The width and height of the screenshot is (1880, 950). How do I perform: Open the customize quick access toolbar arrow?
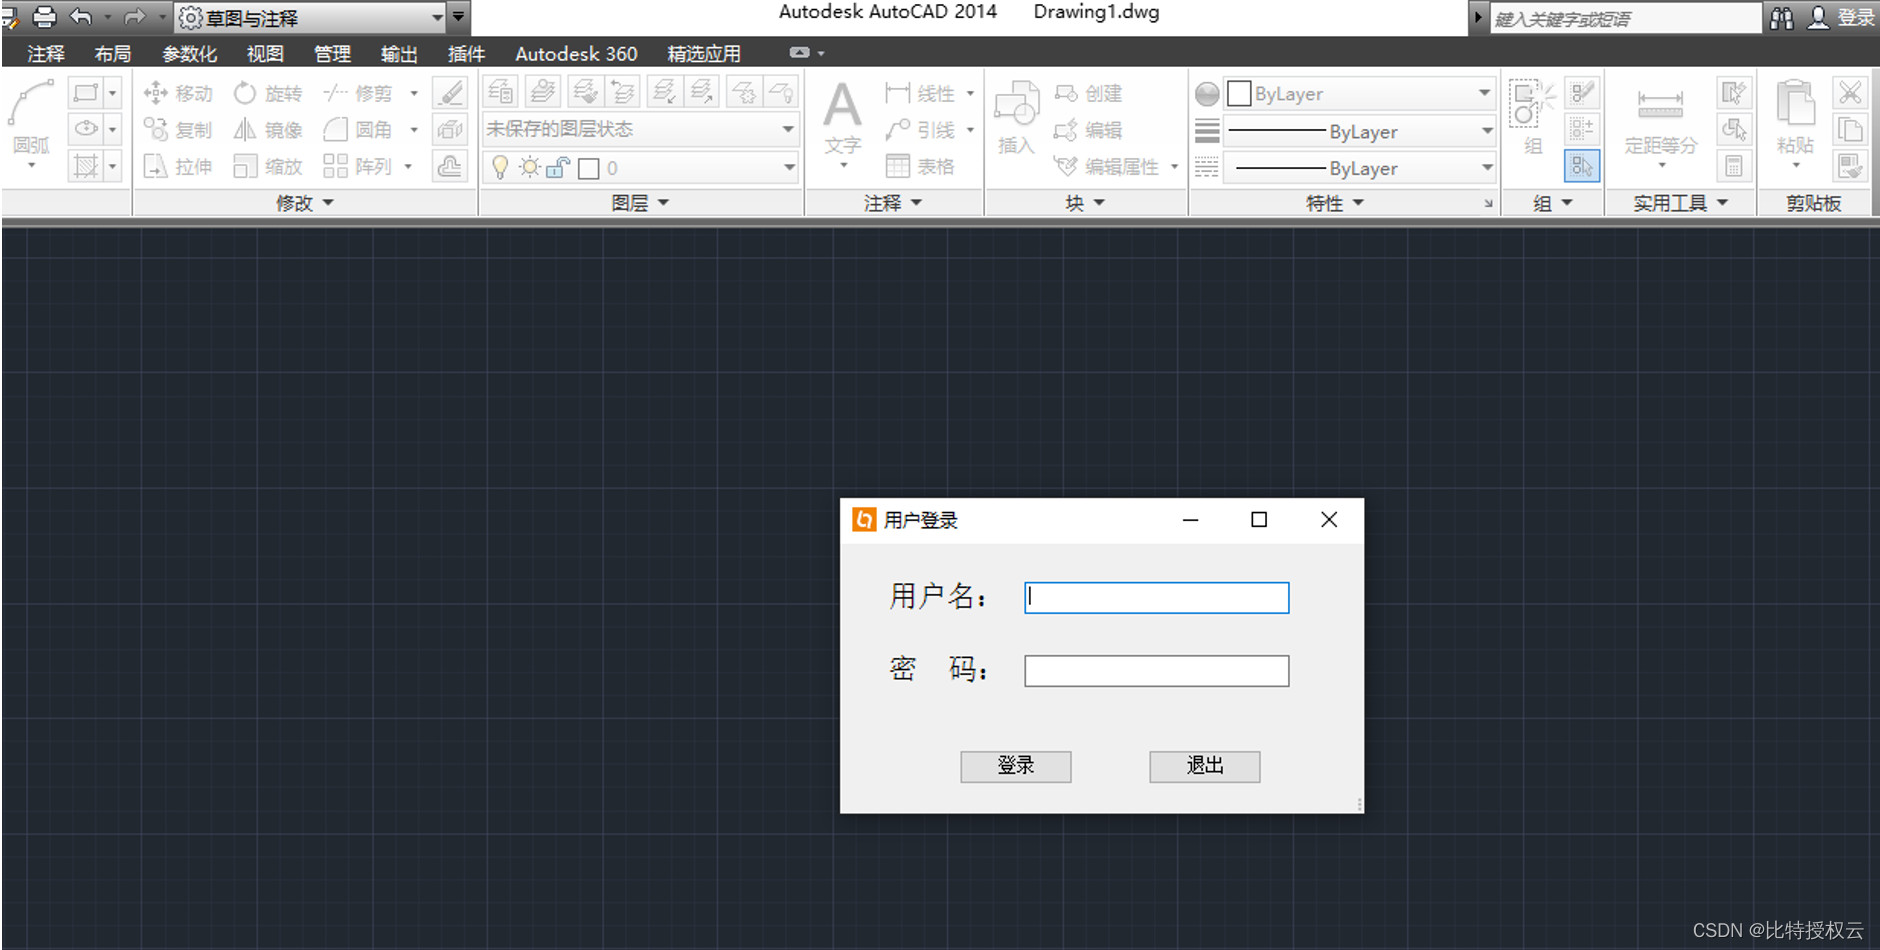point(458,17)
